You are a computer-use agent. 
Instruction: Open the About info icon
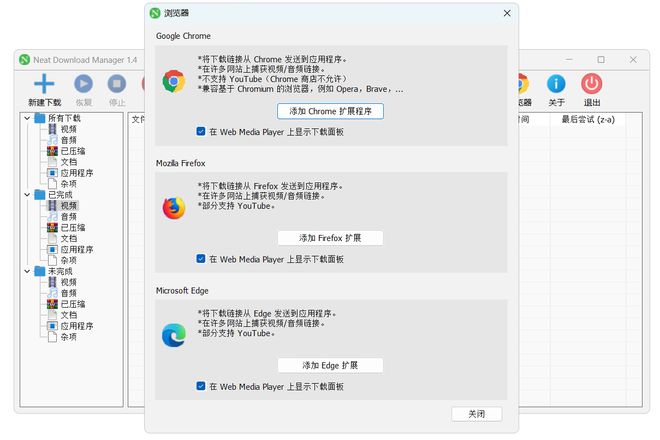coord(556,84)
